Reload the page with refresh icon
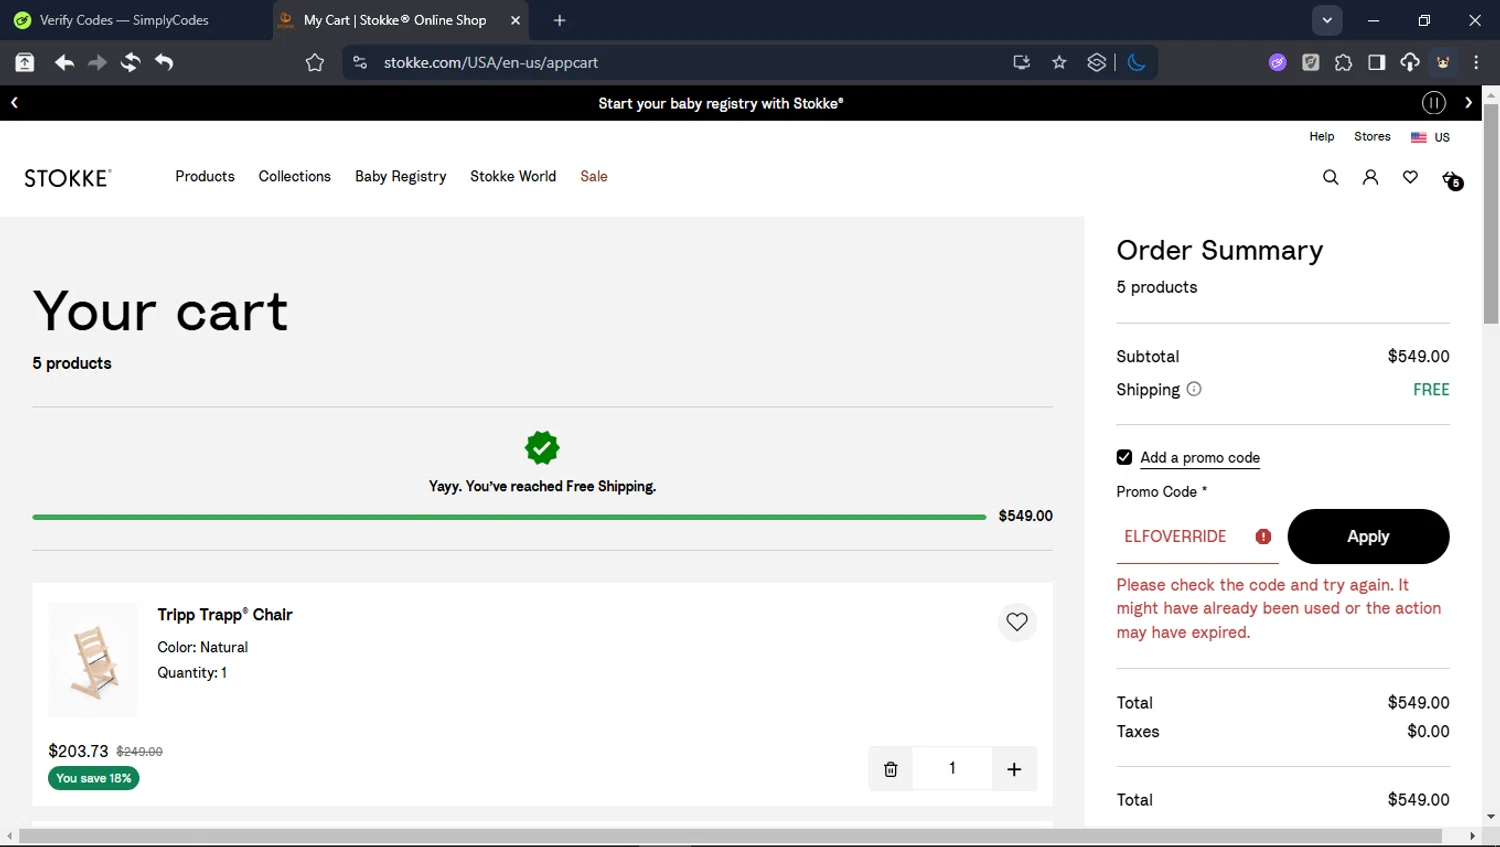This screenshot has height=847, width=1500. (130, 63)
